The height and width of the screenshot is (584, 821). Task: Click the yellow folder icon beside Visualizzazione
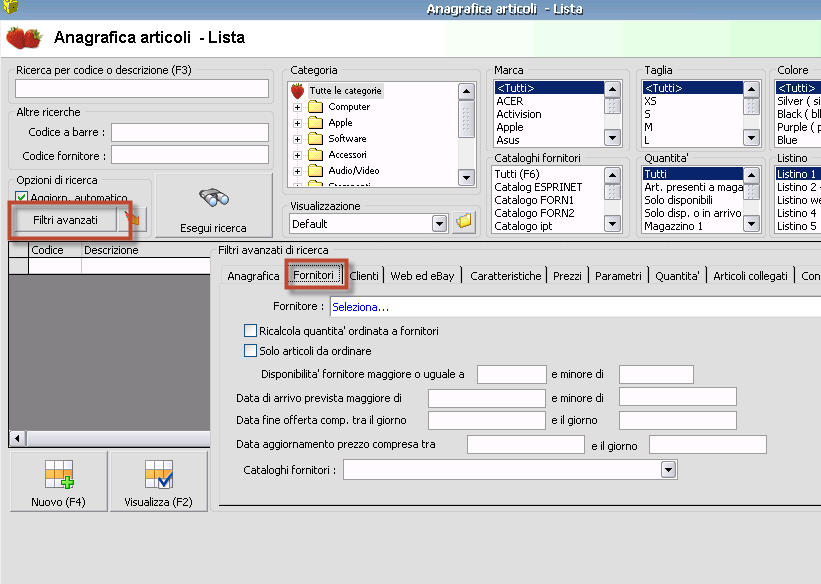tap(464, 222)
